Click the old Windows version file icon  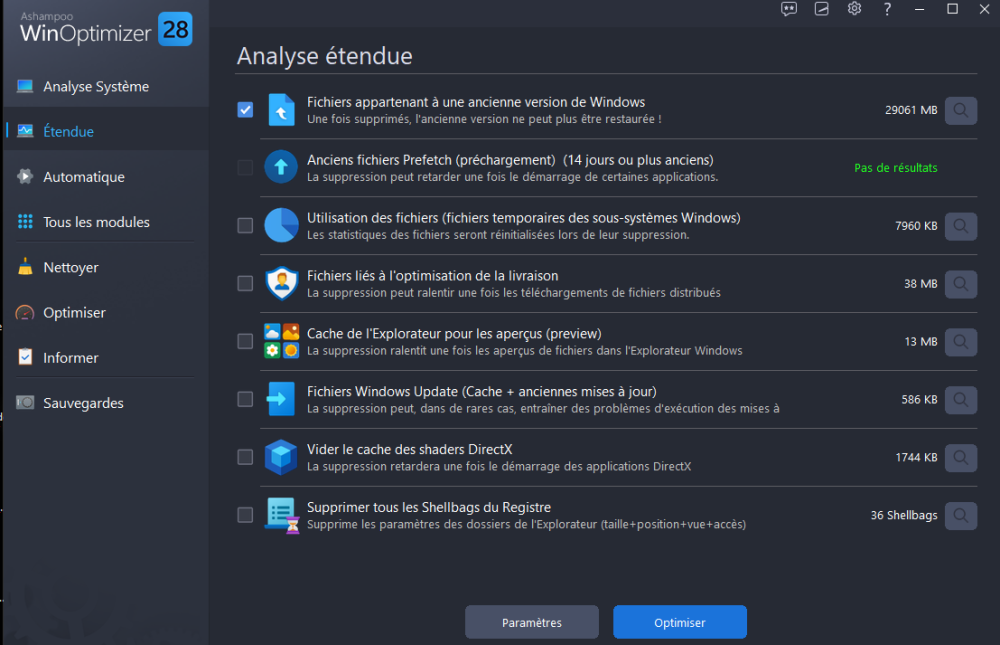281,110
